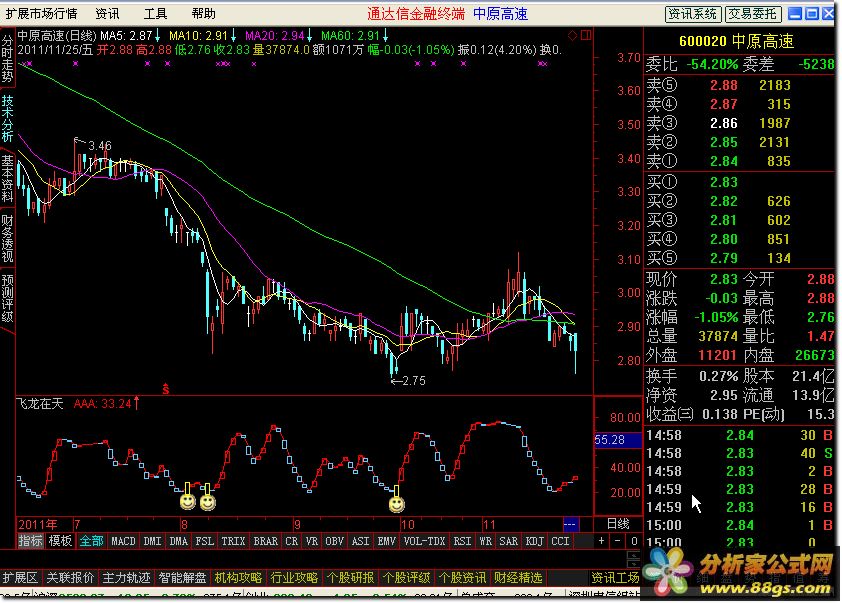Image resolution: width=842 pixels, height=603 pixels.
Task: Switch to the WR indicator
Action: click(485, 541)
